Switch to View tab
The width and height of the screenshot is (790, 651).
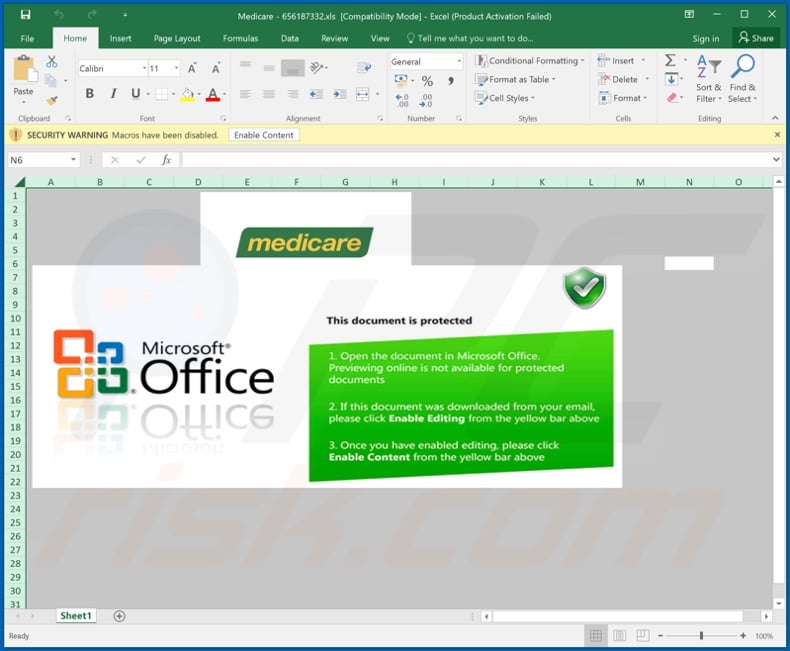pos(380,38)
